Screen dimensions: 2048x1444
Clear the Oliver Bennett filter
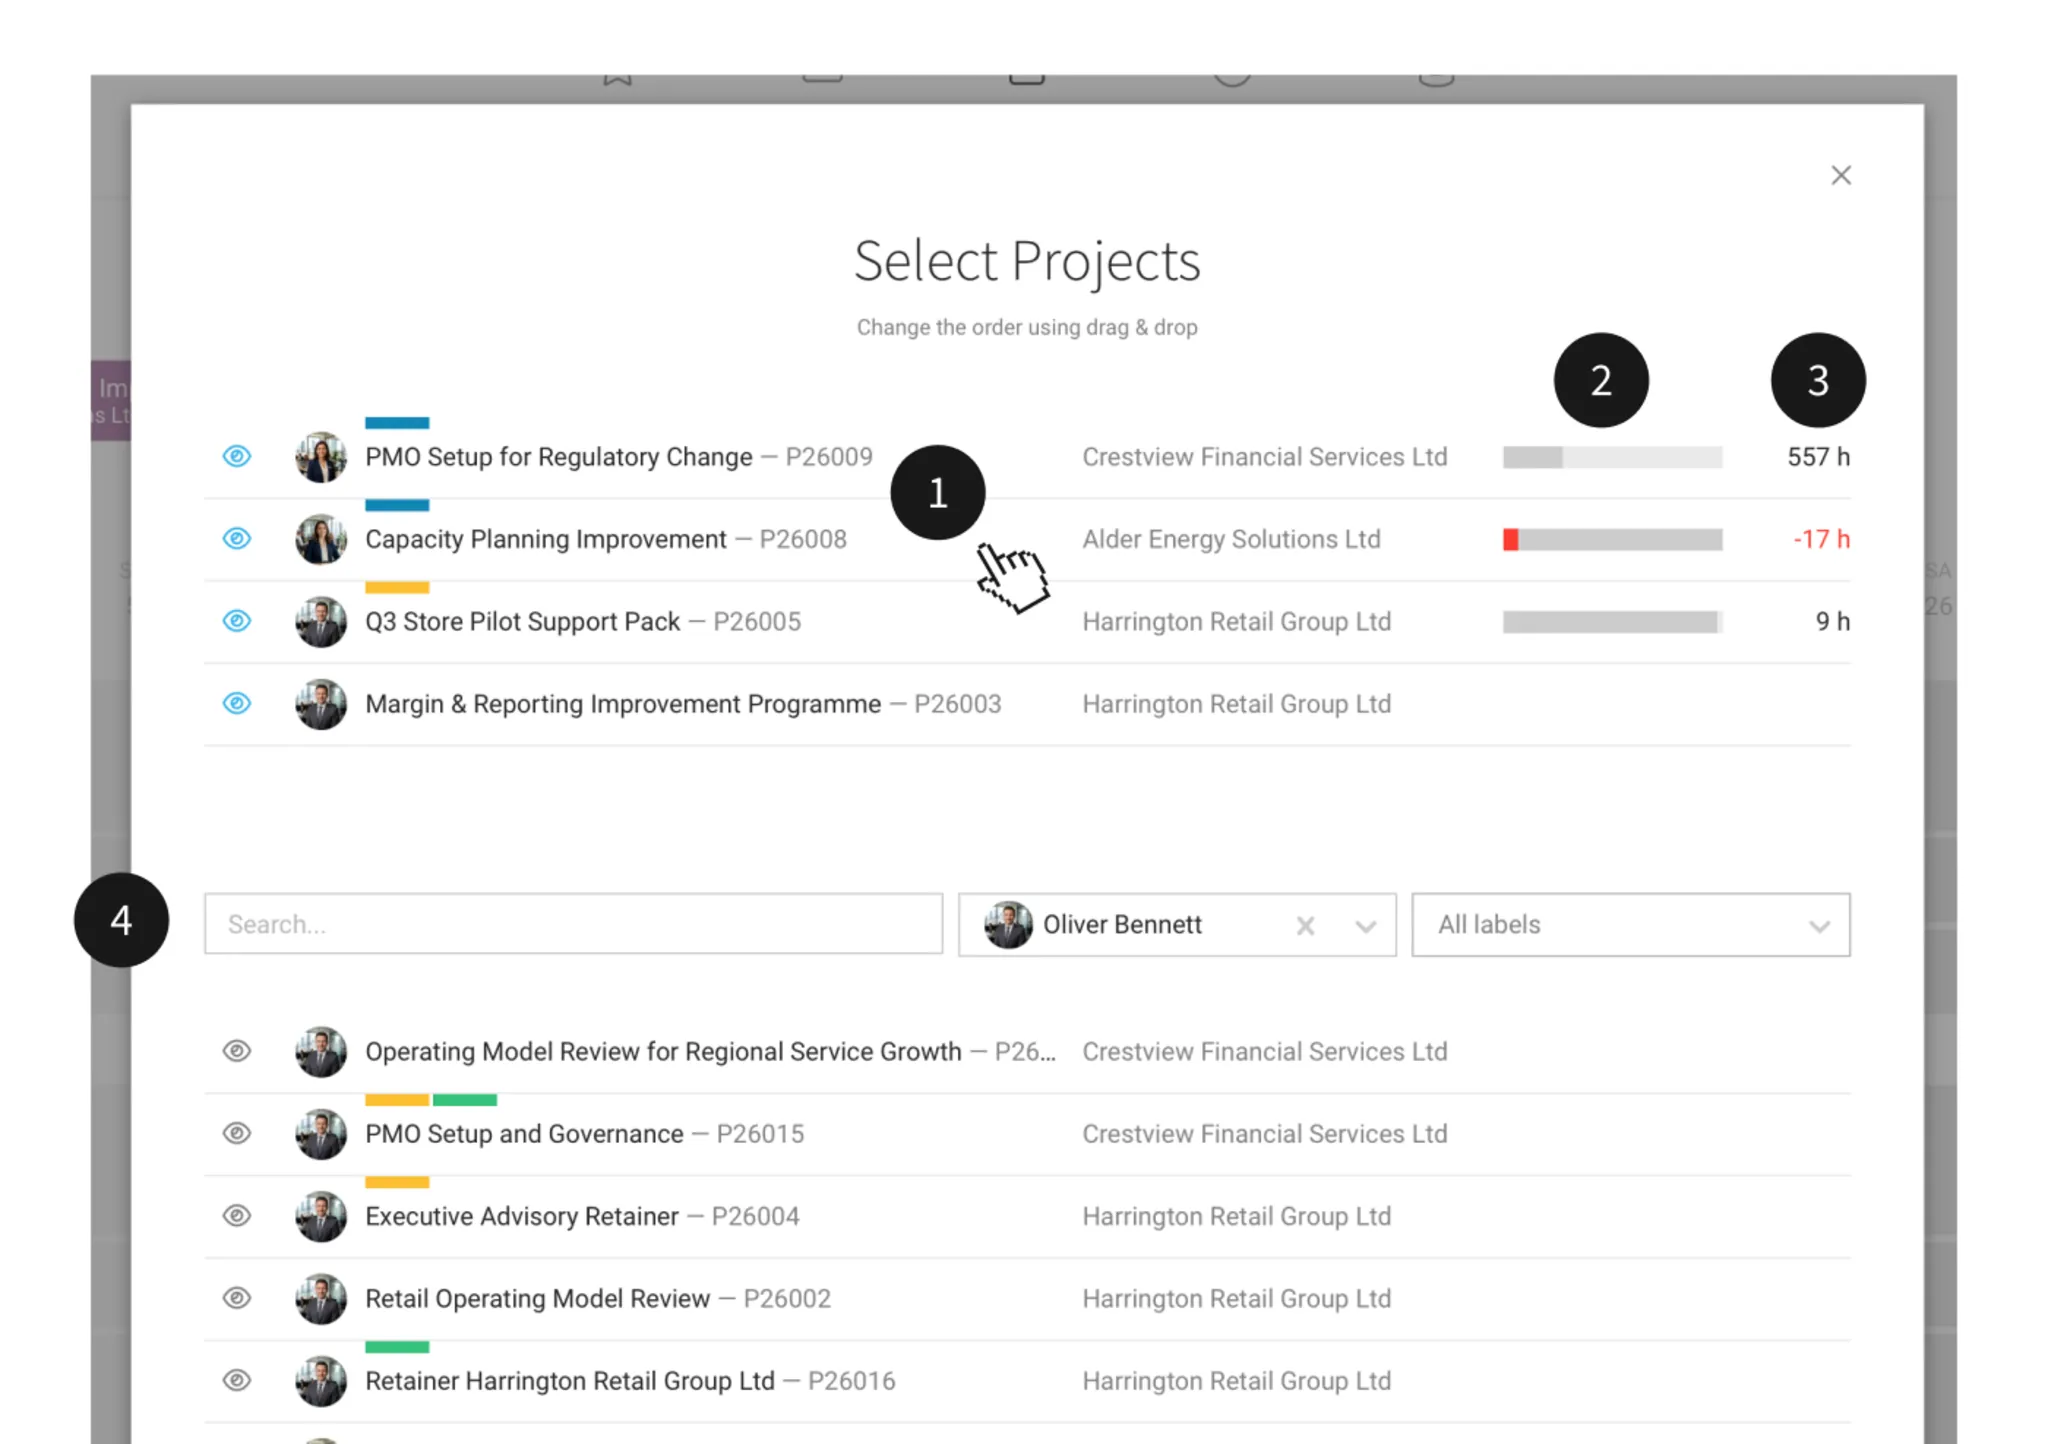click(1305, 926)
